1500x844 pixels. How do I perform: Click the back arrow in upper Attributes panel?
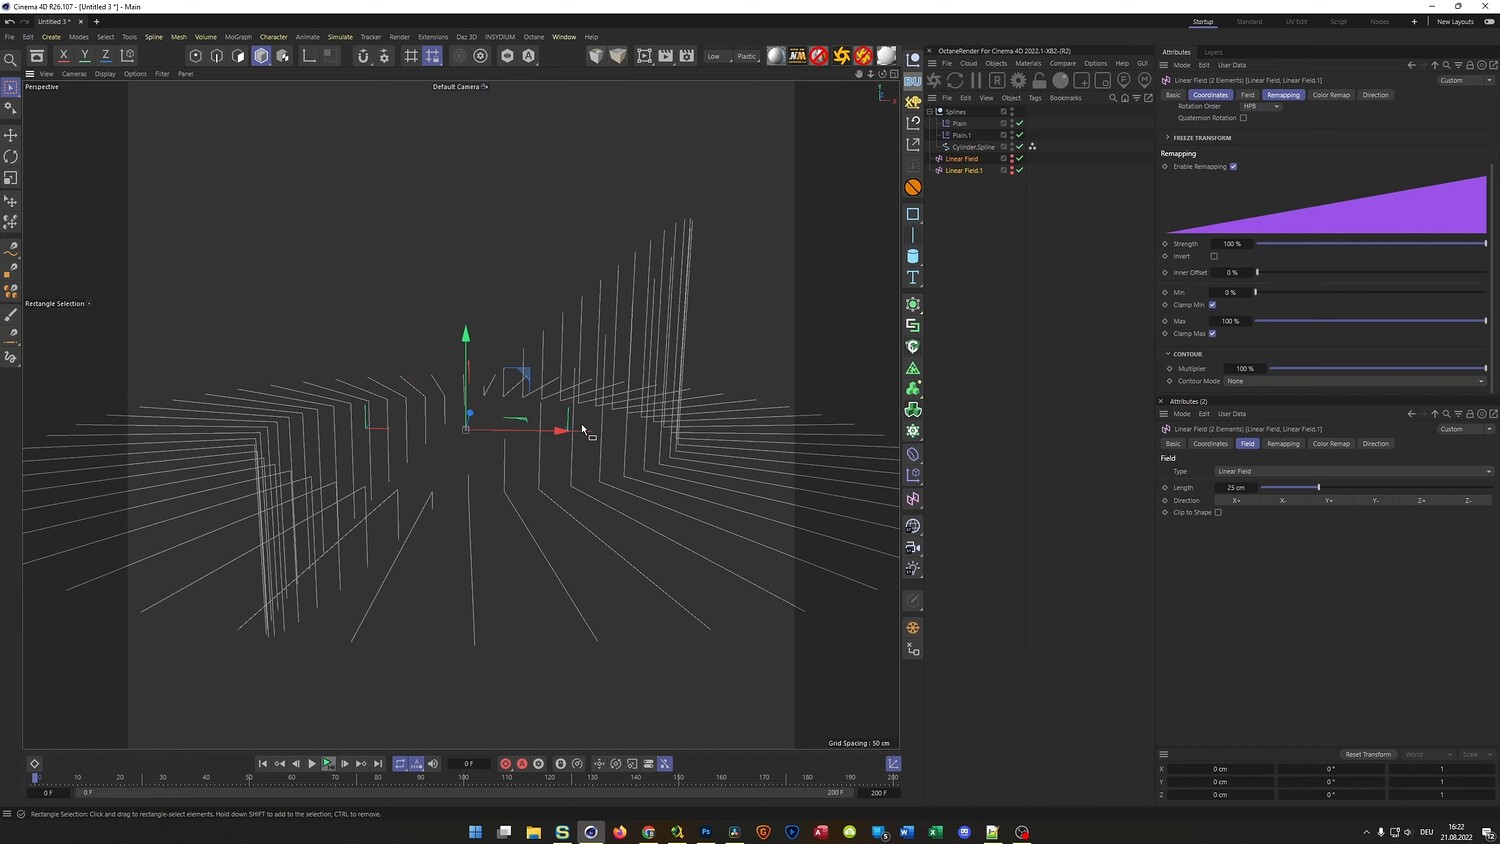click(1411, 65)
